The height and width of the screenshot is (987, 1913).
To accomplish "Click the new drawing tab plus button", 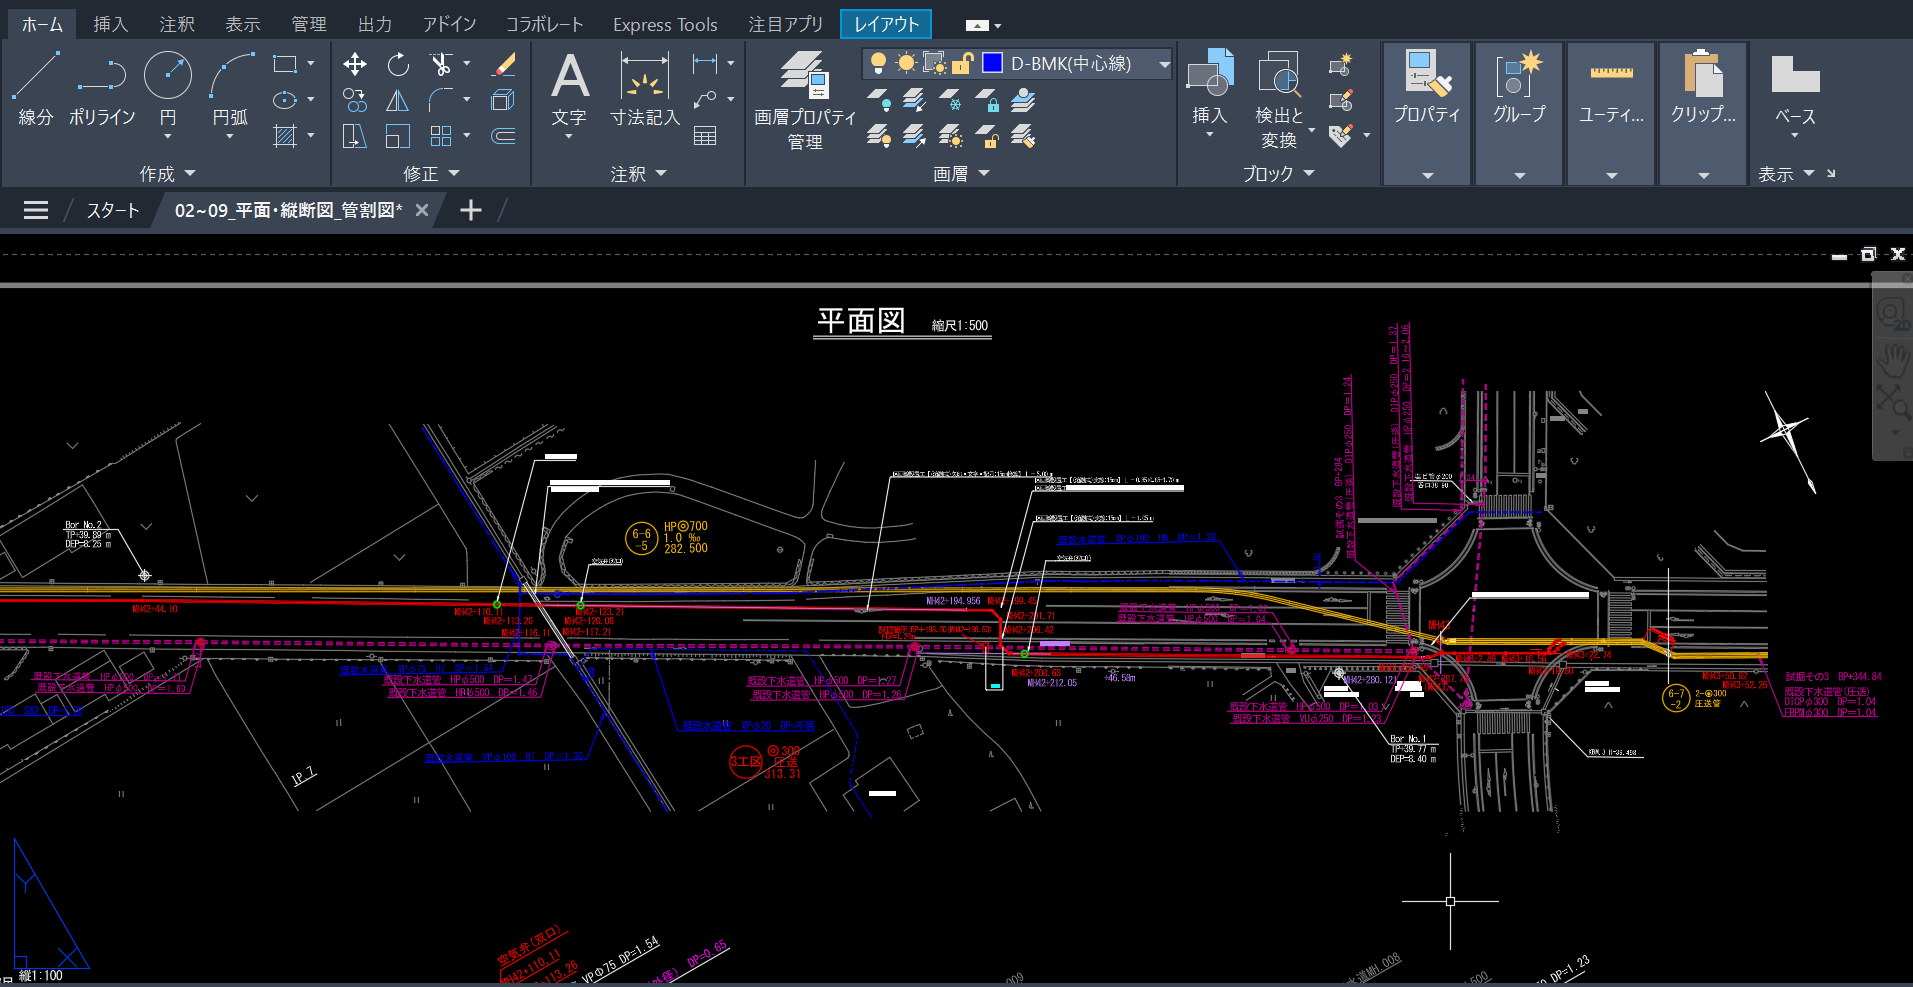I will point(471,210).
